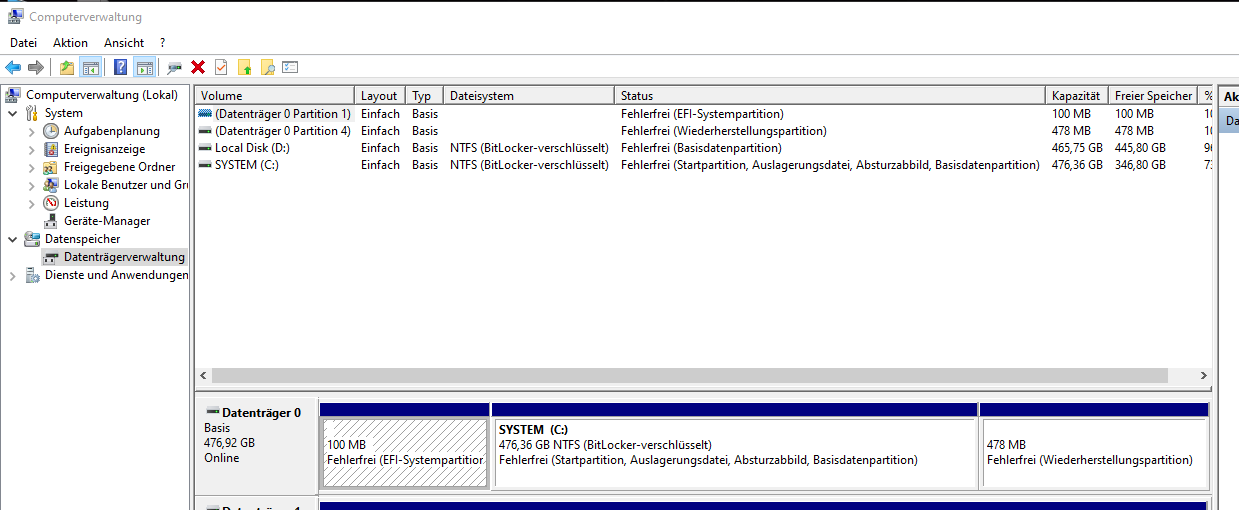The image size is (1239, 510).
Task: Select Datenträgerverwaltung node
Action: (124, 257)
